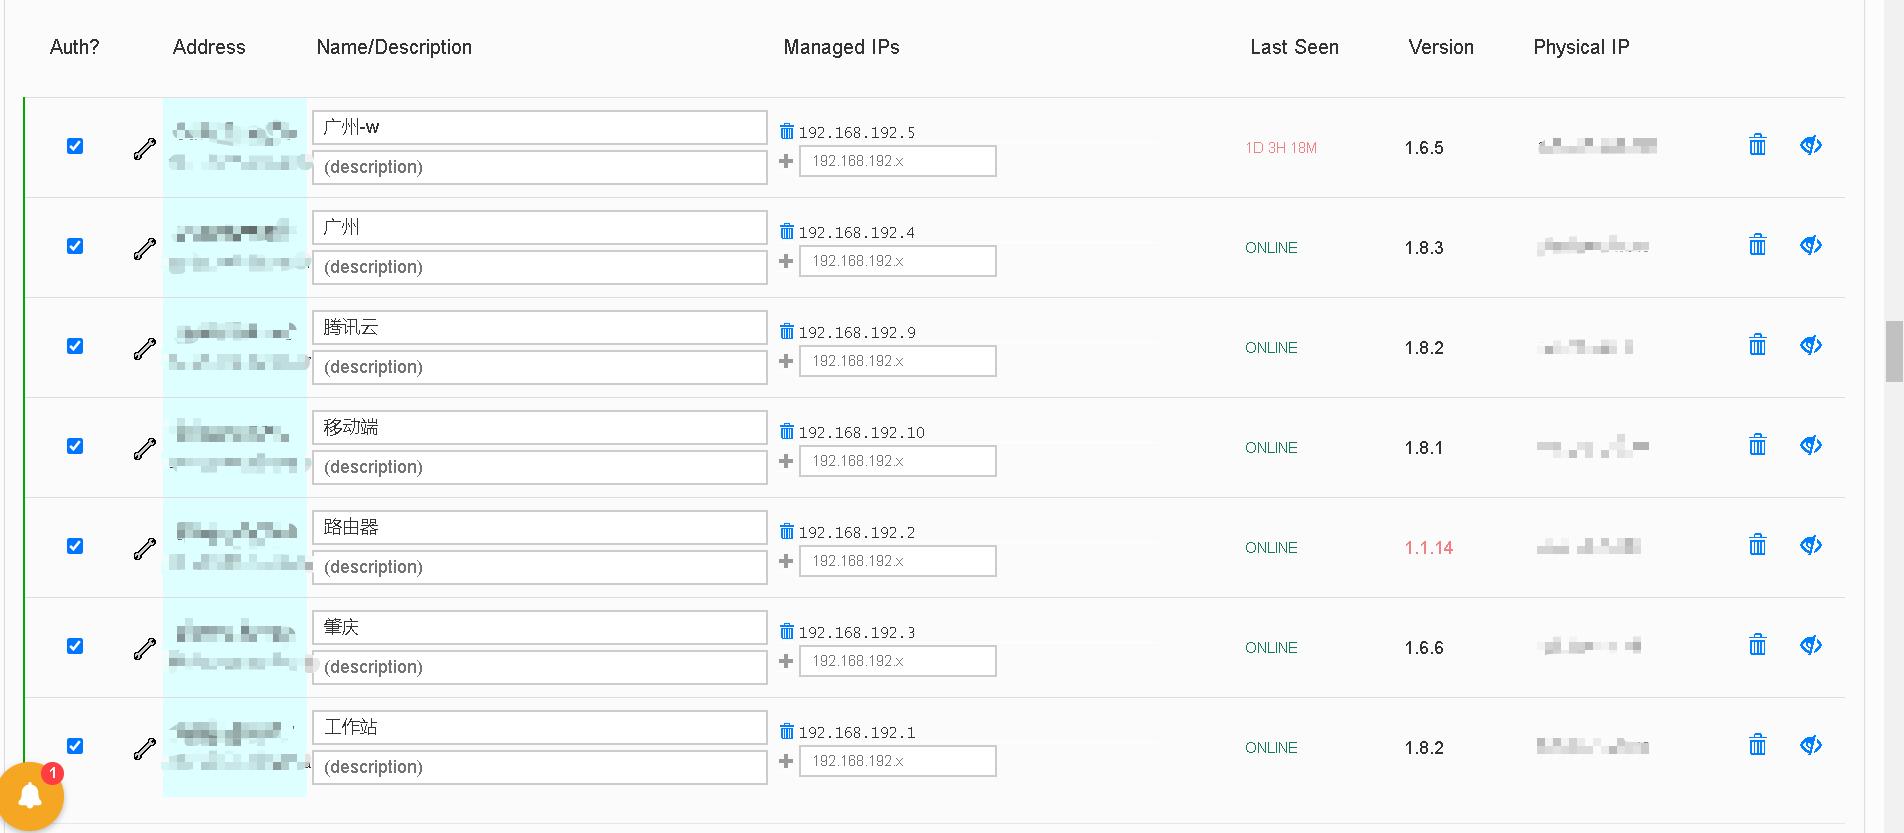Toggle Auth checkbox for 工作站 member
The image size is (1904, 833).
click(75, 746)
